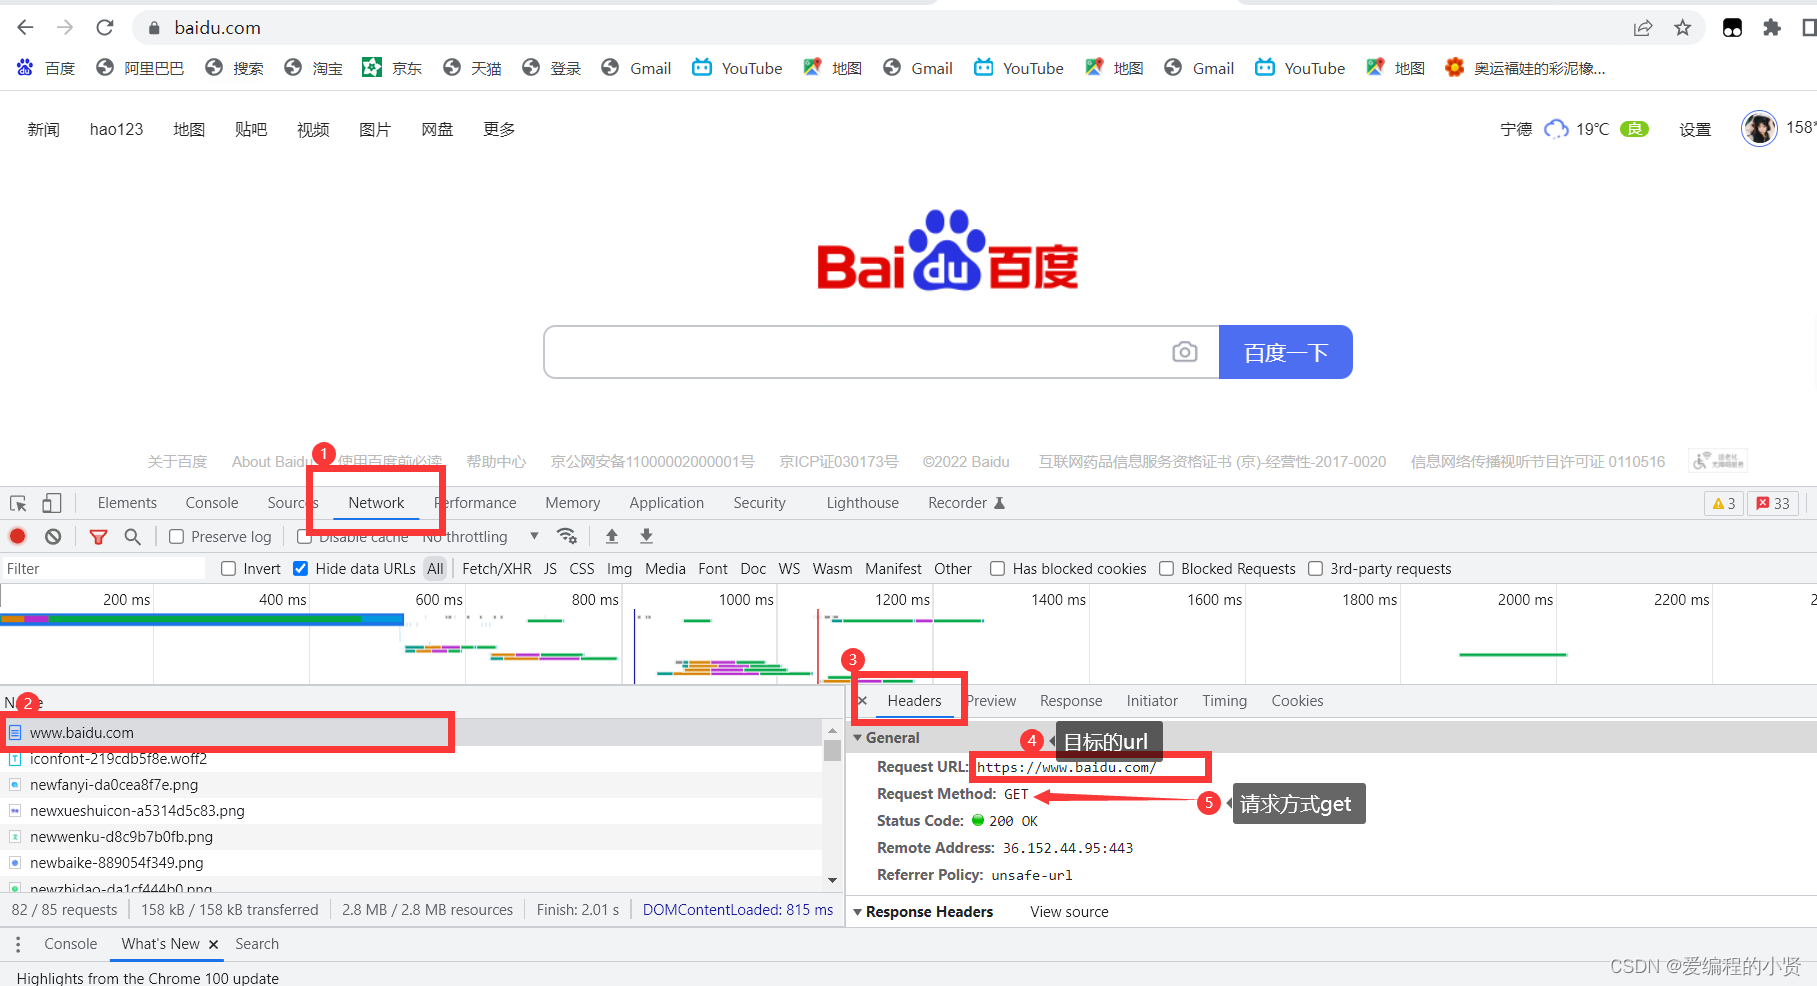
Task: Uncheck Hide data URLs checkbox
Action: [x=300, y=569]
